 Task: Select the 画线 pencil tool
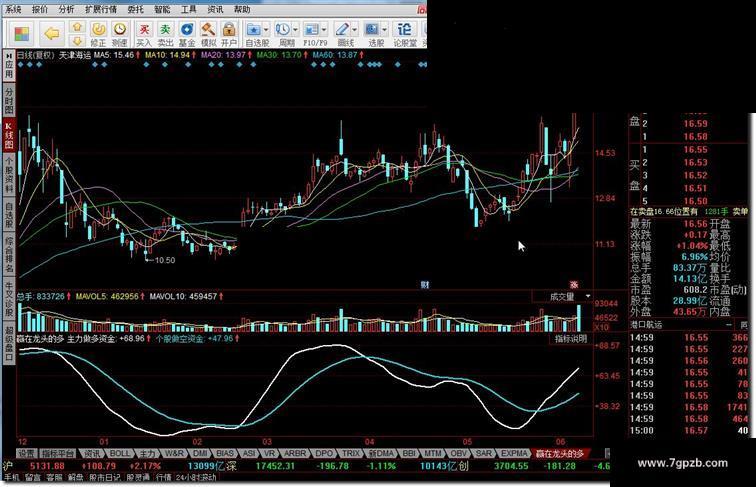[342, 29]
